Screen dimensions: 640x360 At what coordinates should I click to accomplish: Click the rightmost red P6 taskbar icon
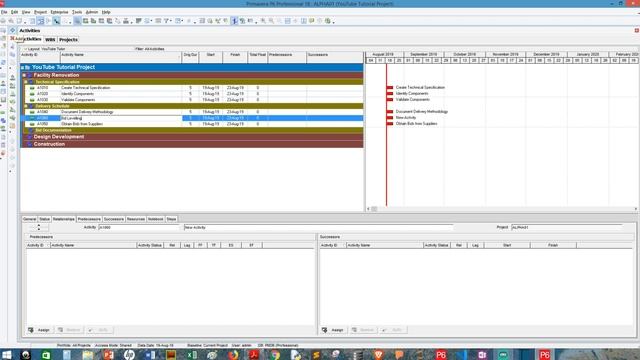[544, 355]
